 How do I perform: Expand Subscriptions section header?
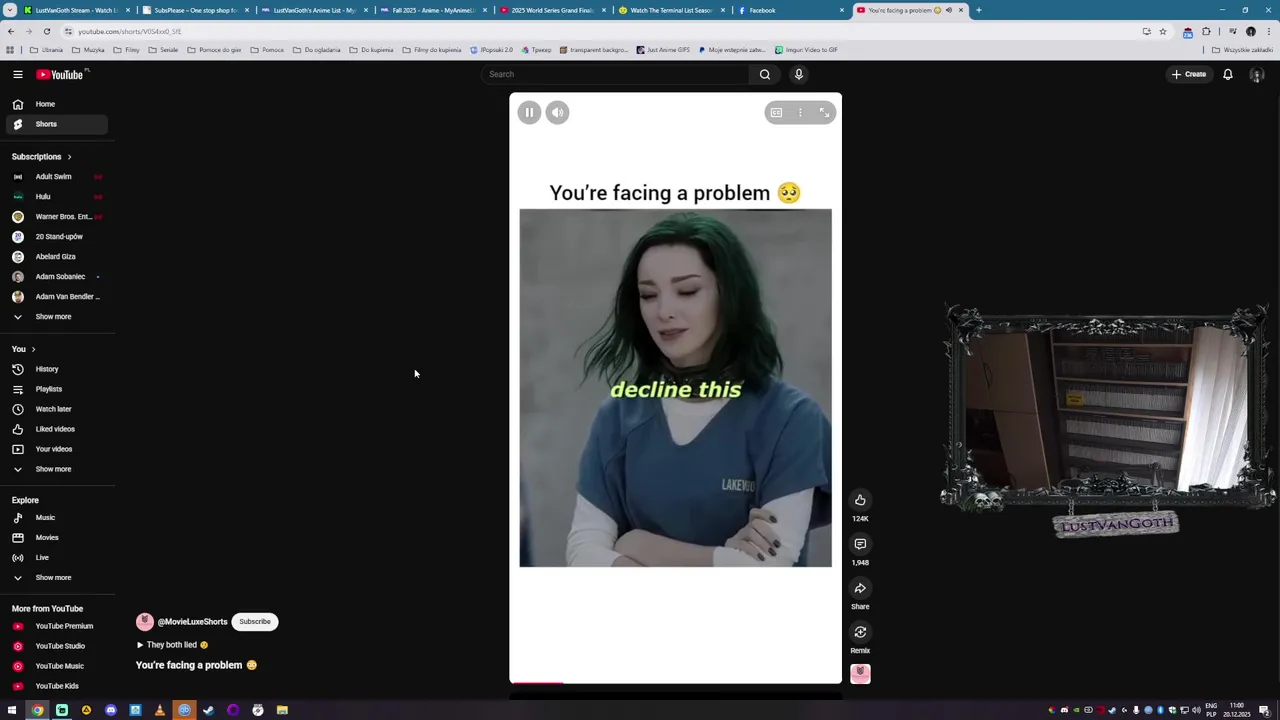click(41, 157)
